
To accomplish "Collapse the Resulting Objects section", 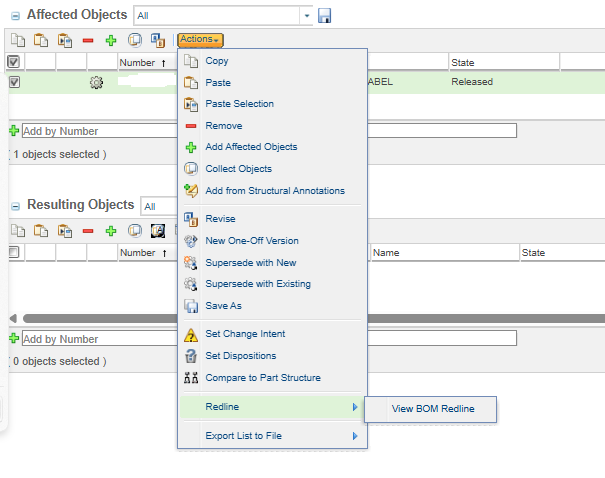I will click(x=15, y=206).
